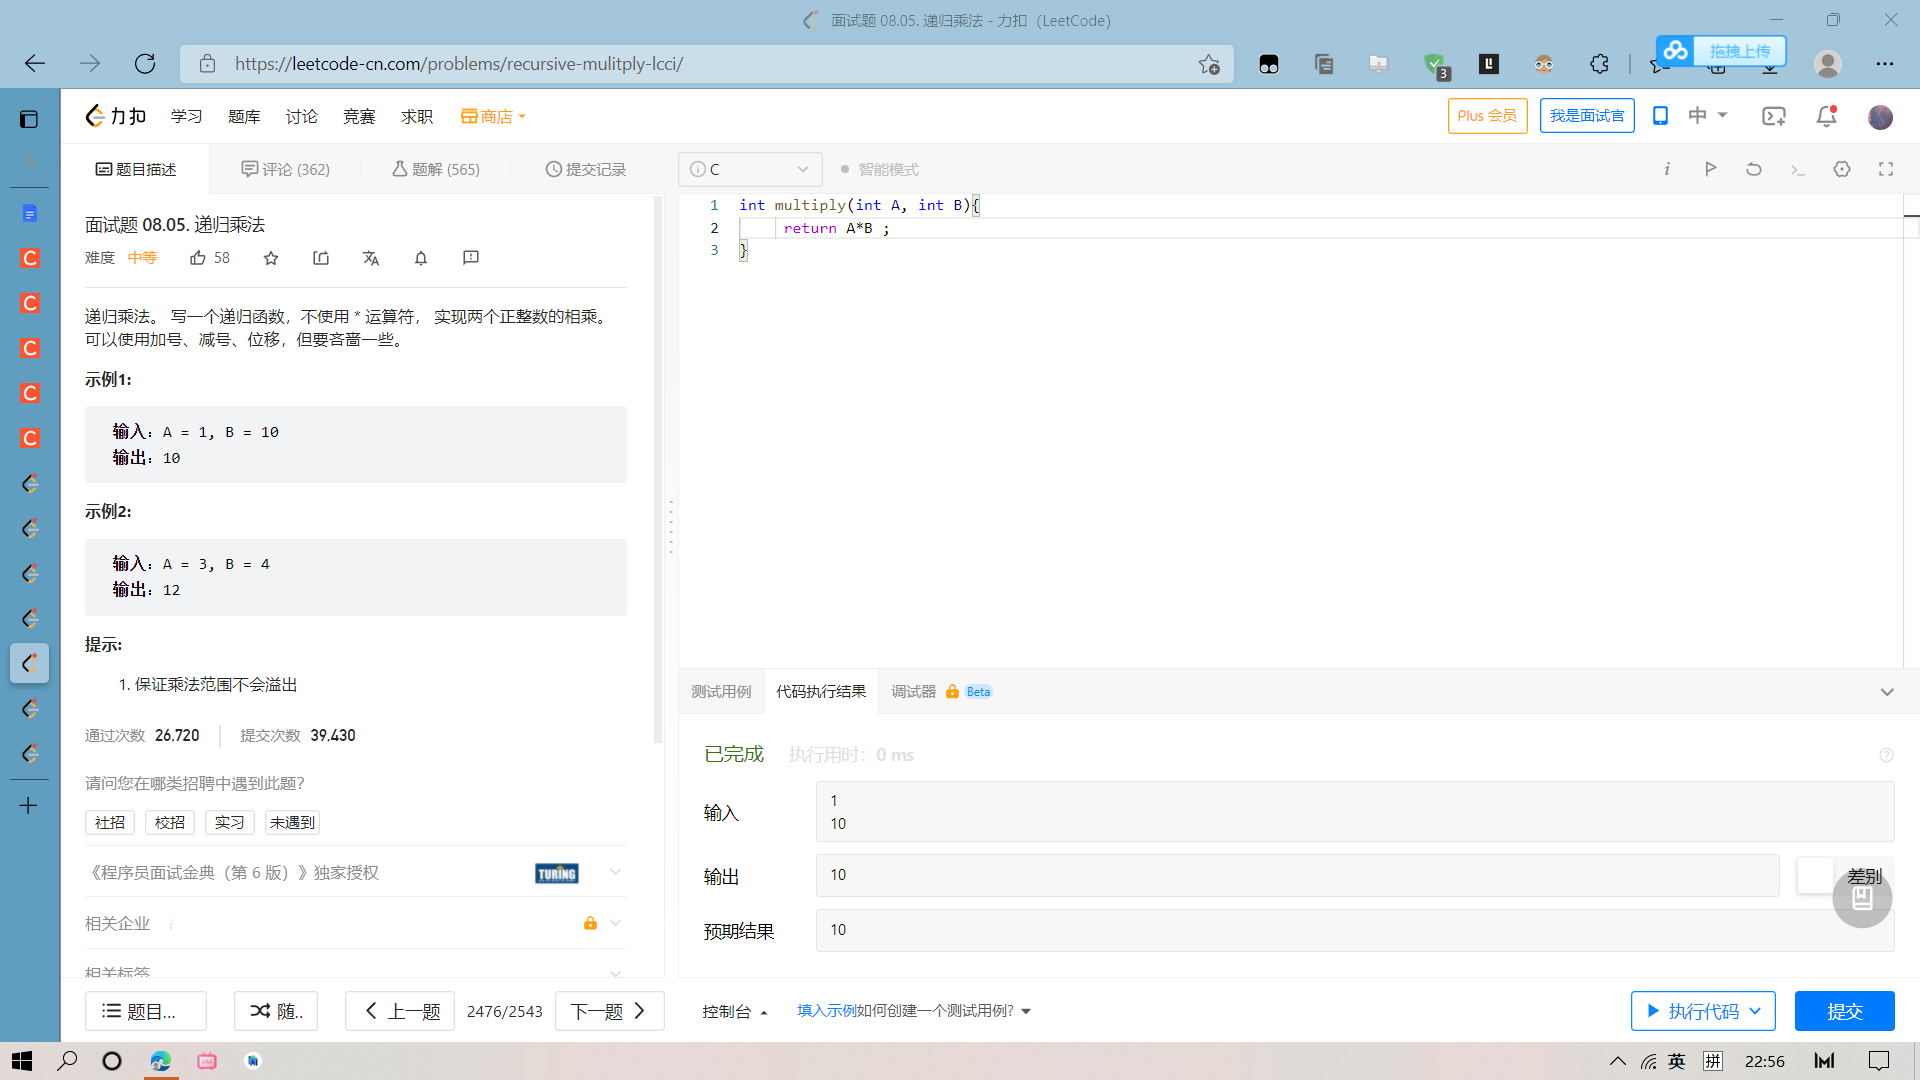The image size is (1920, 1080).
Task: Click the 我是面试官 button
Action: [1587, 116]
